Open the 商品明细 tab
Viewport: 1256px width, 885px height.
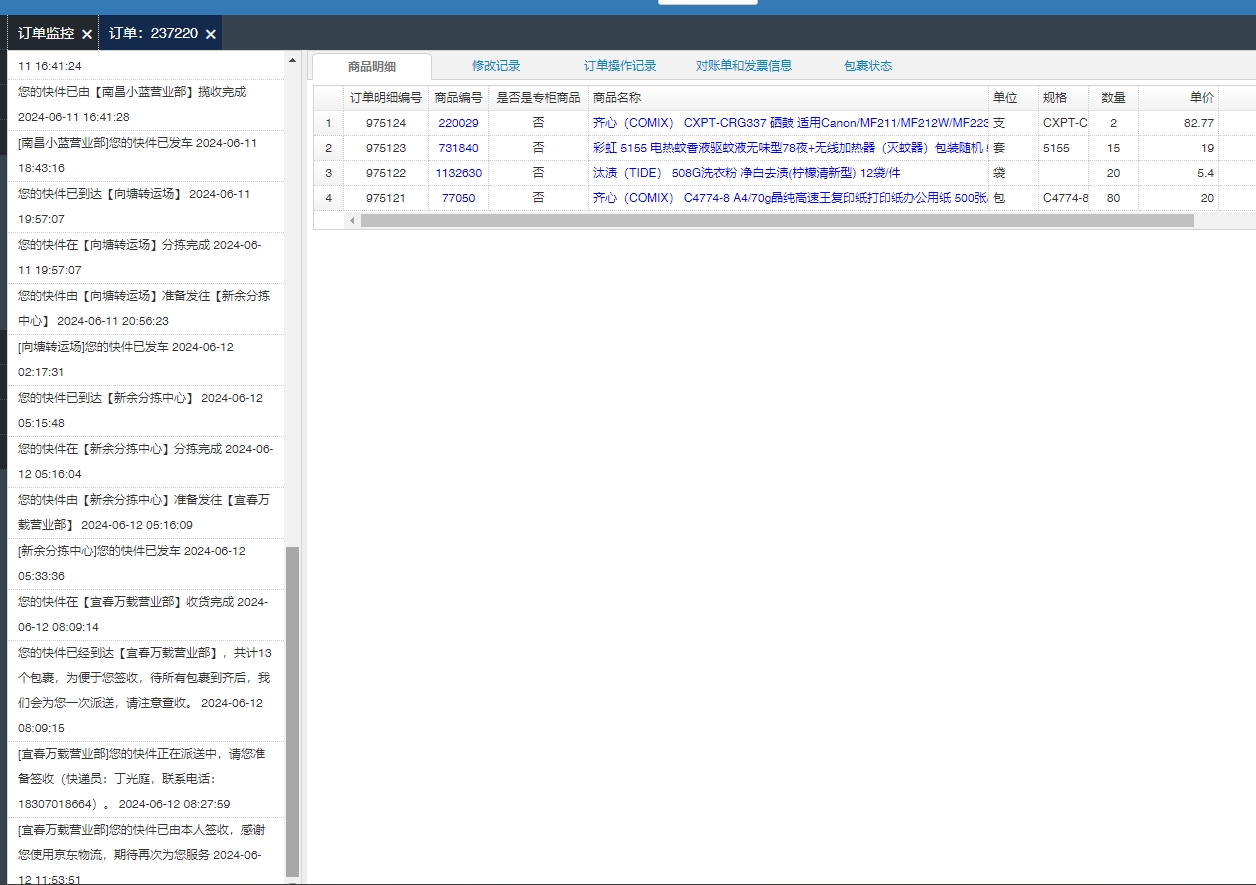tap(372, 67)
